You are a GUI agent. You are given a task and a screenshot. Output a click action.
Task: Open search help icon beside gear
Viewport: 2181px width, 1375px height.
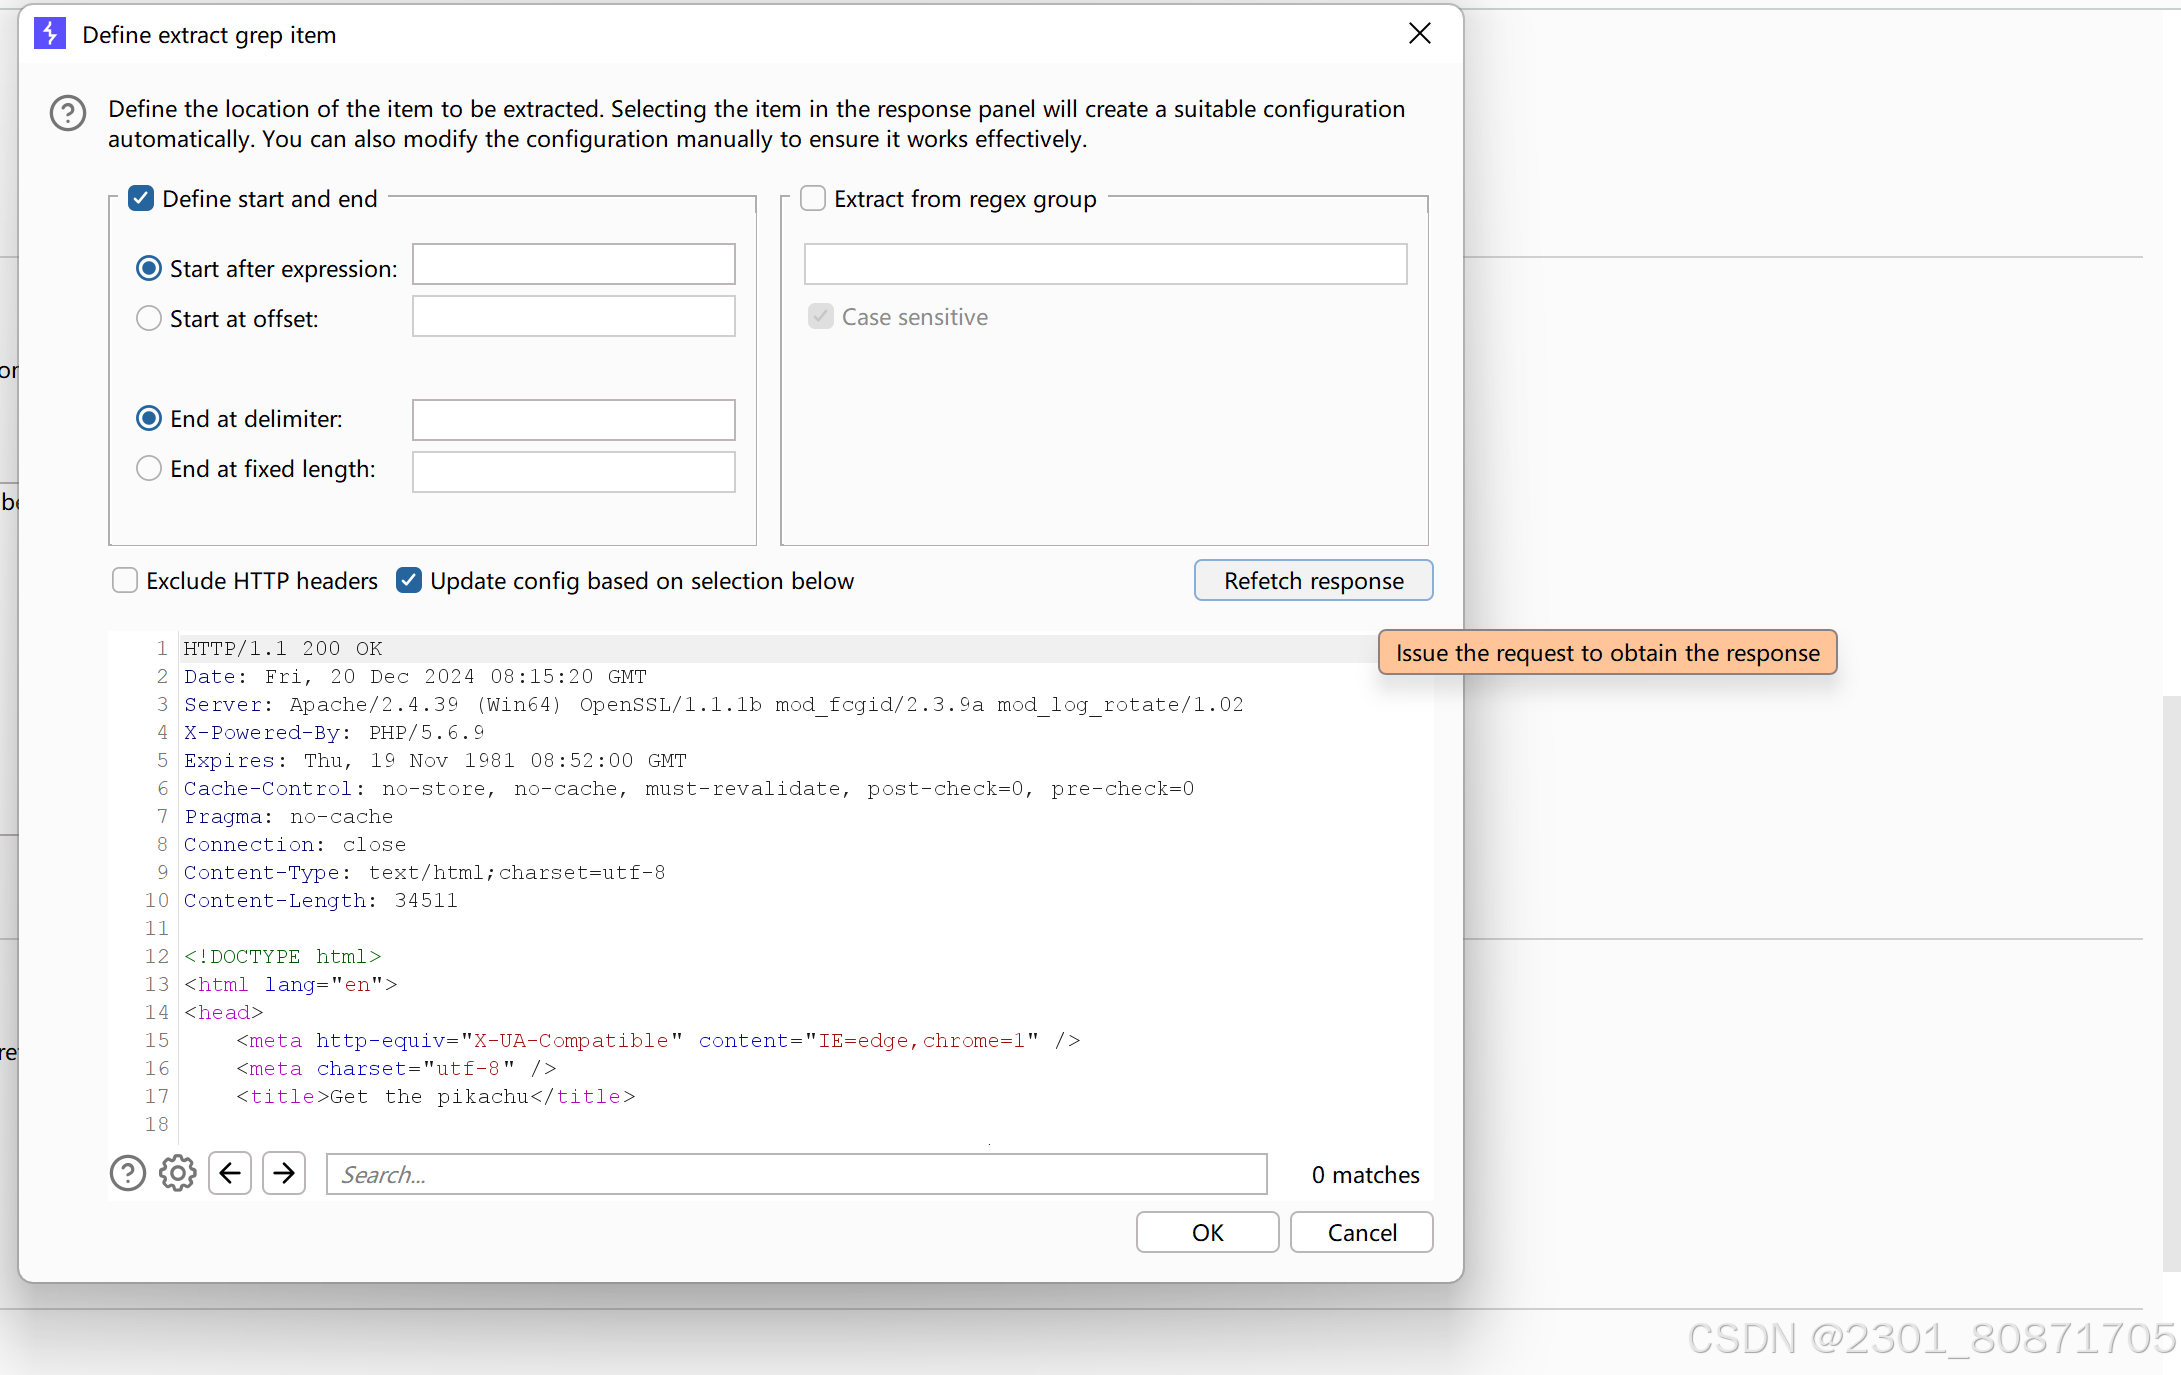click(128, 1173)
